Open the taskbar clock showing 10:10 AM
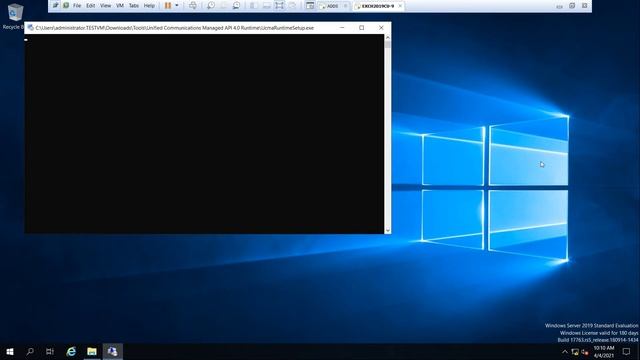640x360 pixels. click(604, 352)
